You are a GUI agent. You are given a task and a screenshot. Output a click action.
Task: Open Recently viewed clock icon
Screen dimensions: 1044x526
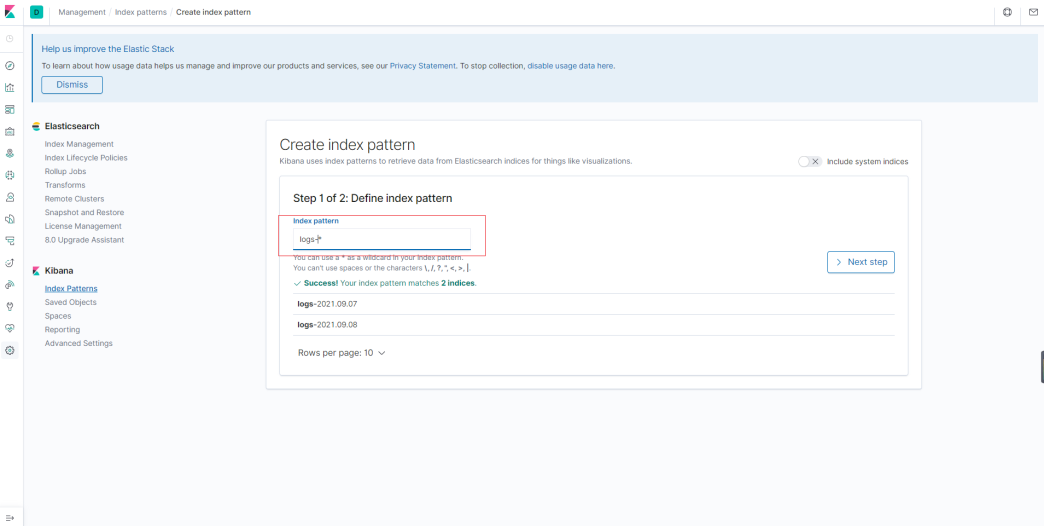pyautogui.click(x=9, y=39)
